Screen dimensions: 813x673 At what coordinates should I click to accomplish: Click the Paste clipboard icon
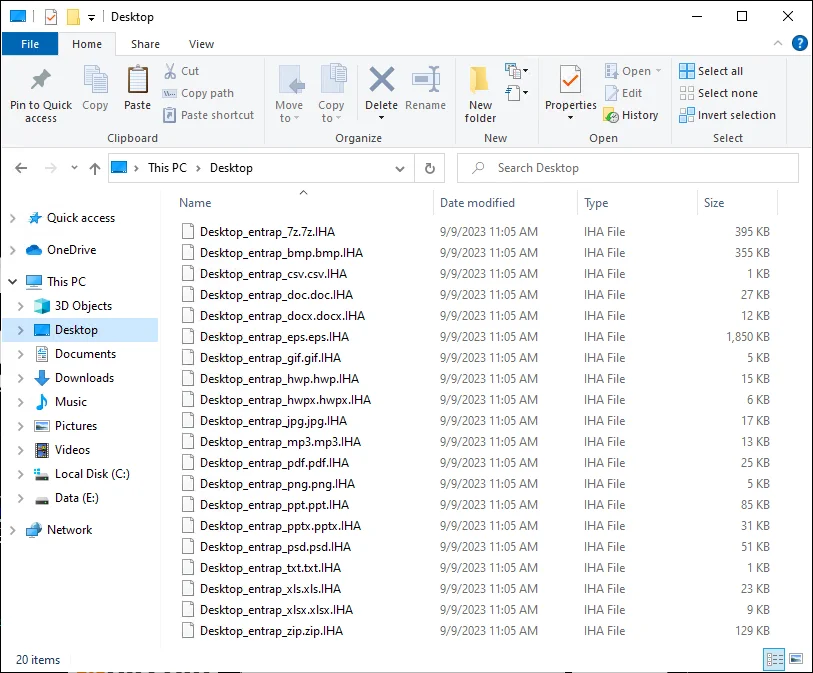tap(137, 81)
